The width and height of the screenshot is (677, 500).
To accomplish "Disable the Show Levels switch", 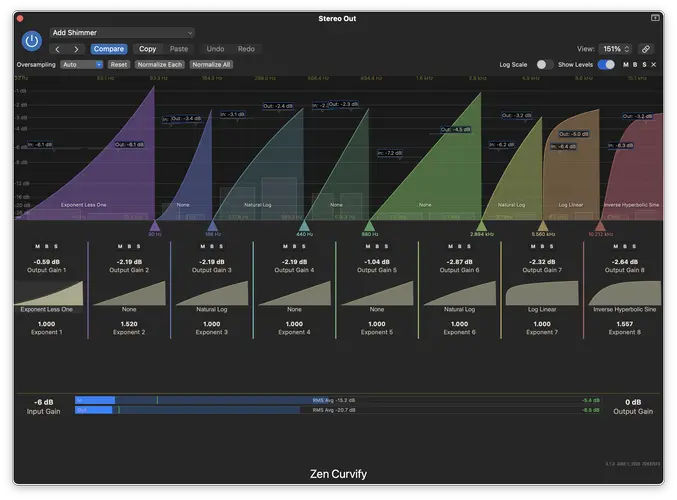I will point(606,64).
